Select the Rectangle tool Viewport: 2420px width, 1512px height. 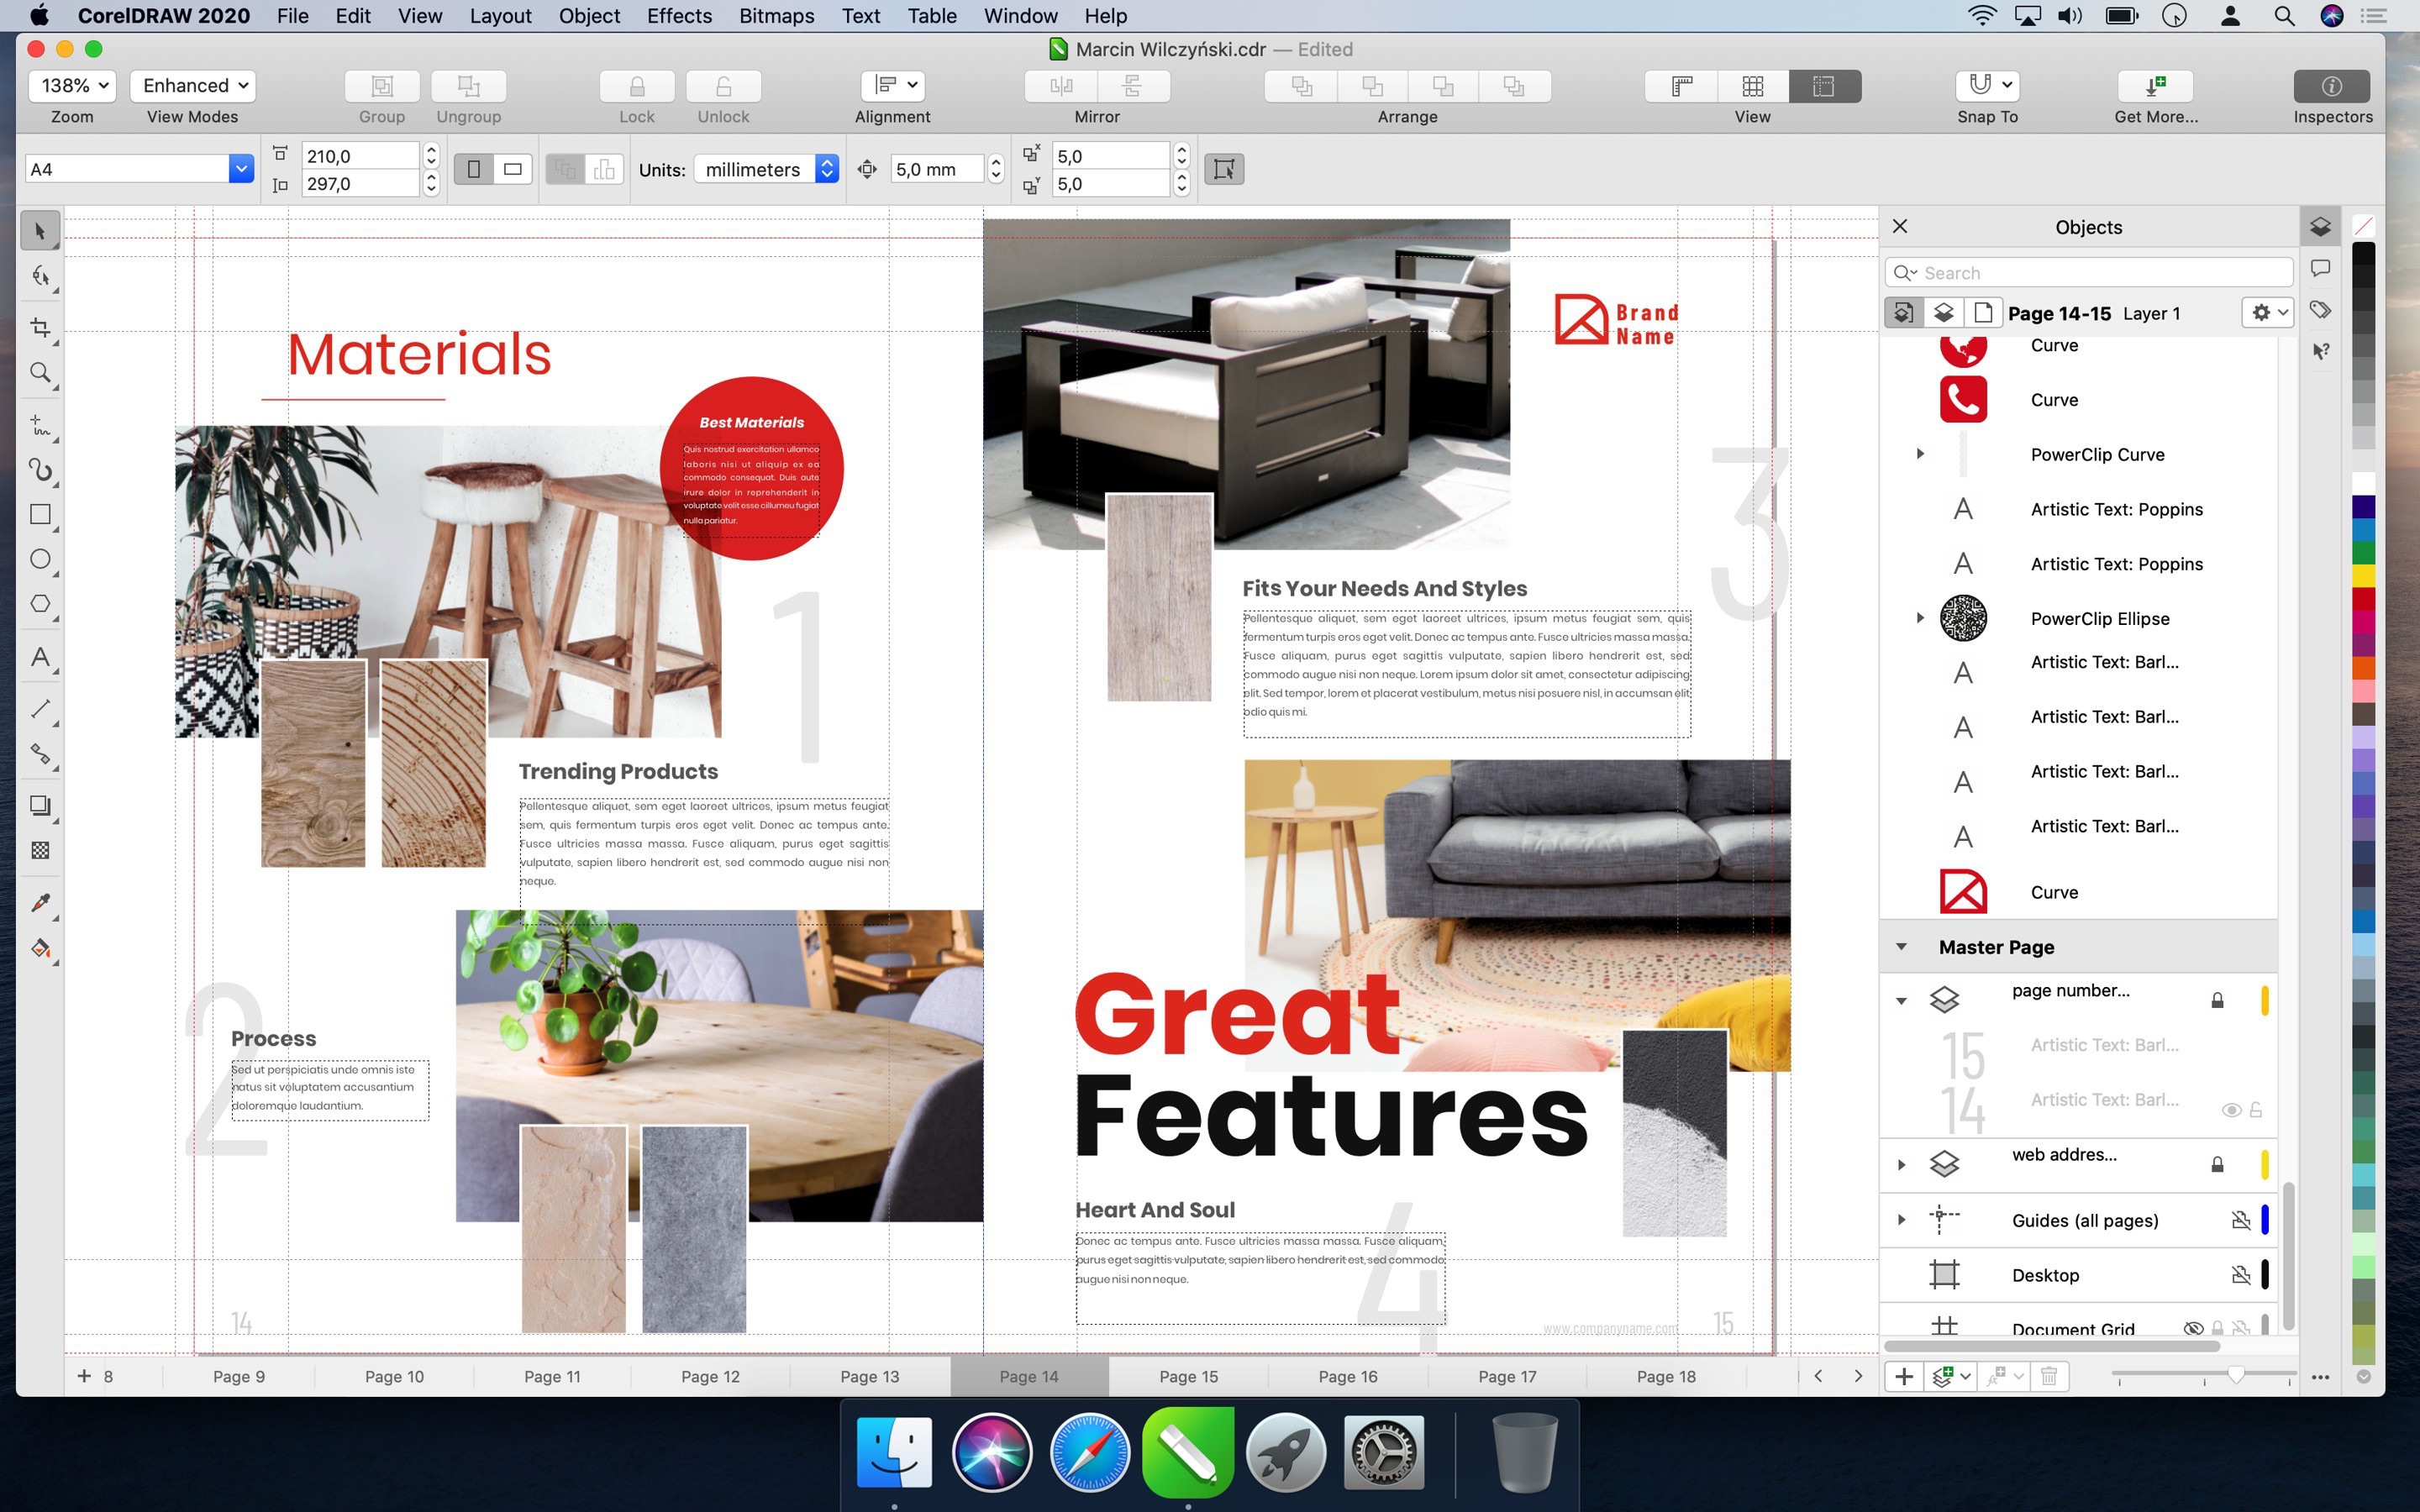[x=40, y=515]
